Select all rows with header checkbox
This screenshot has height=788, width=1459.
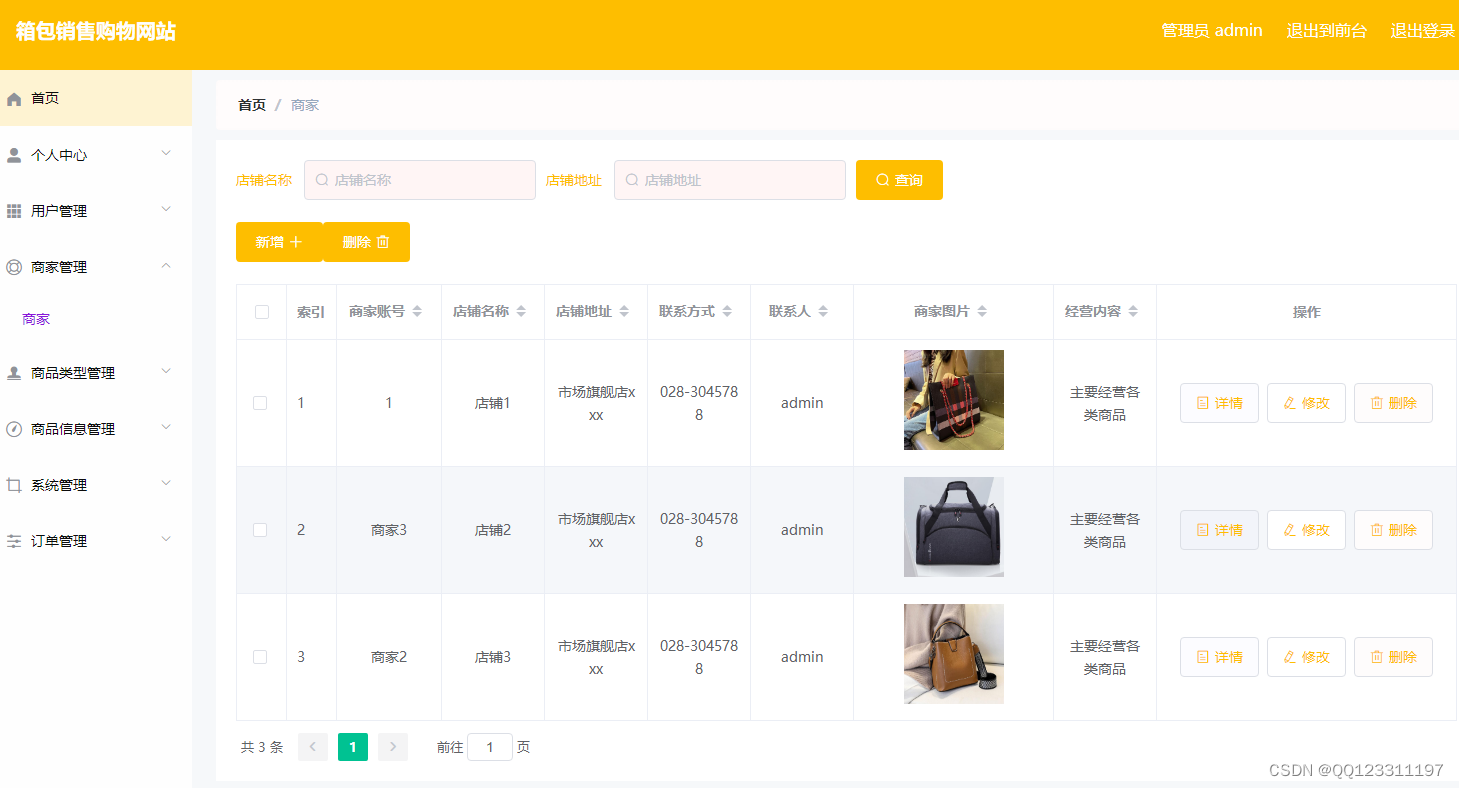(262, 312)
